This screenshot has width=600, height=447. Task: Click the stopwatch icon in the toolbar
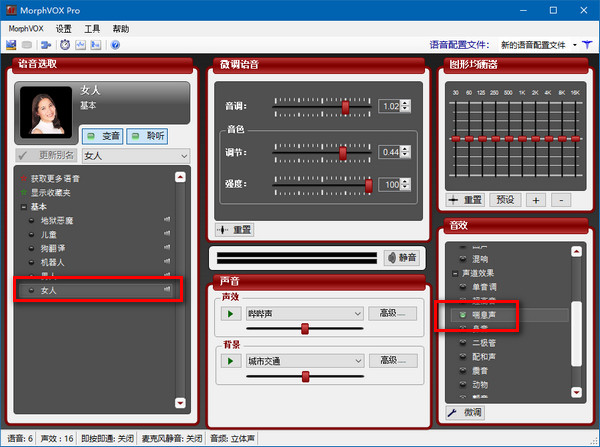[x=65, y=45]
